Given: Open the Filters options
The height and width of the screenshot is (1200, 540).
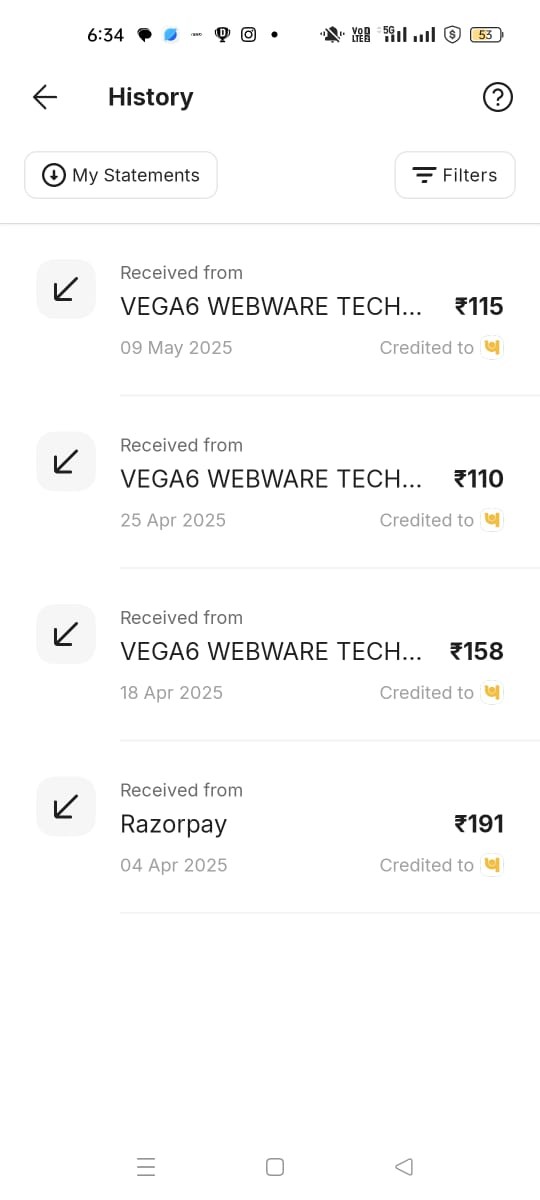Looking at the screenshot, I should [455, 175].
